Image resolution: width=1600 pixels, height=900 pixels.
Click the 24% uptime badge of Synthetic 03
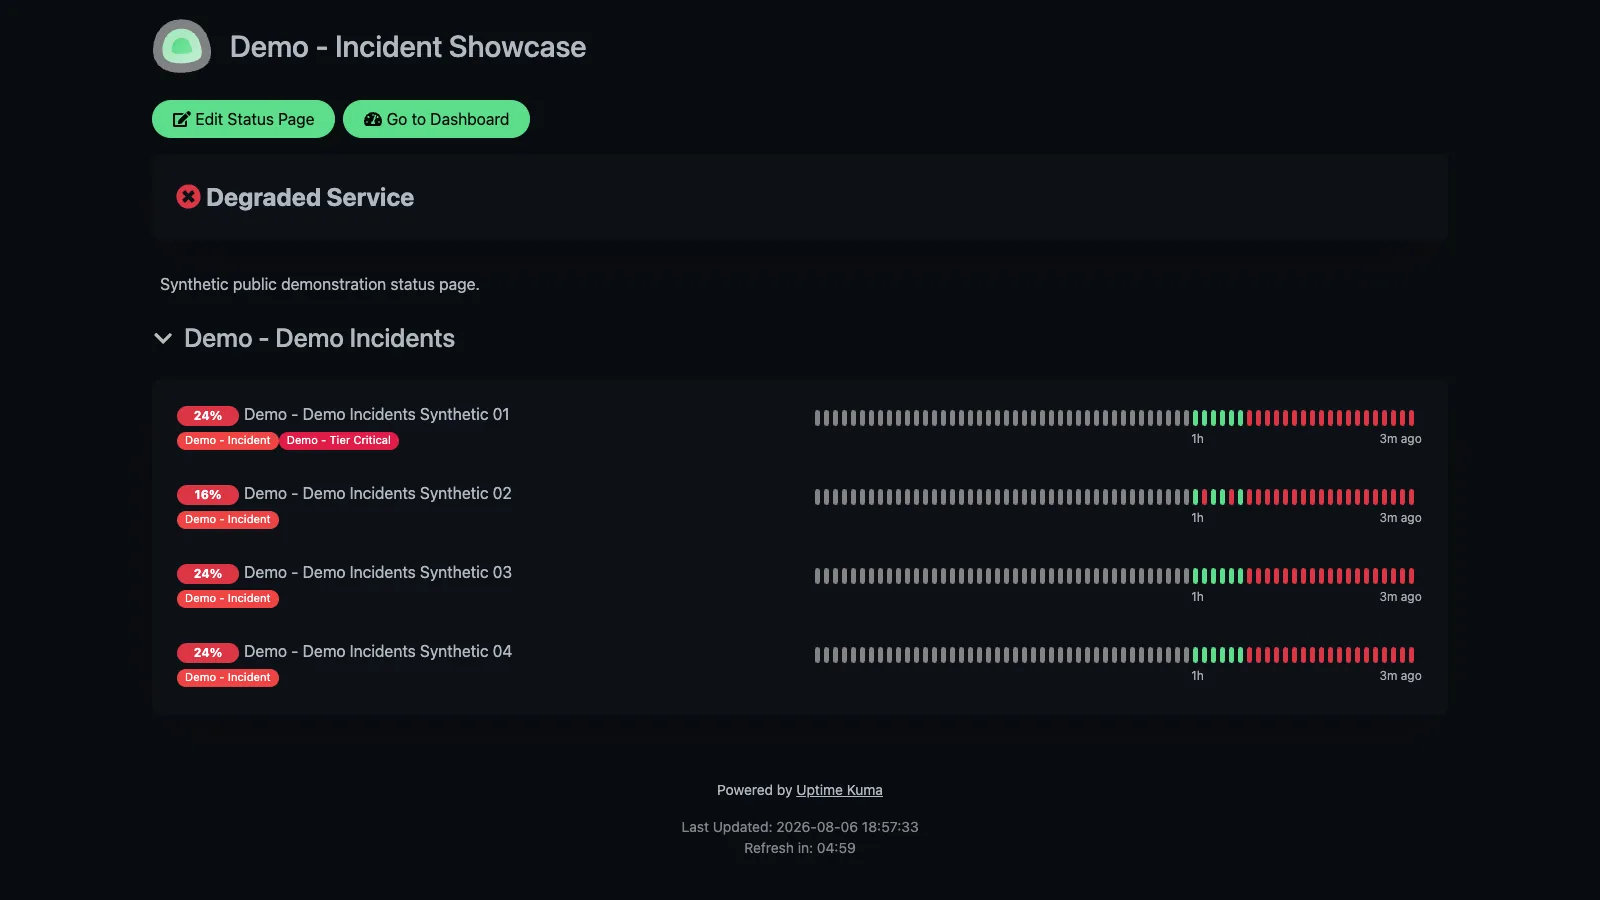208,573
